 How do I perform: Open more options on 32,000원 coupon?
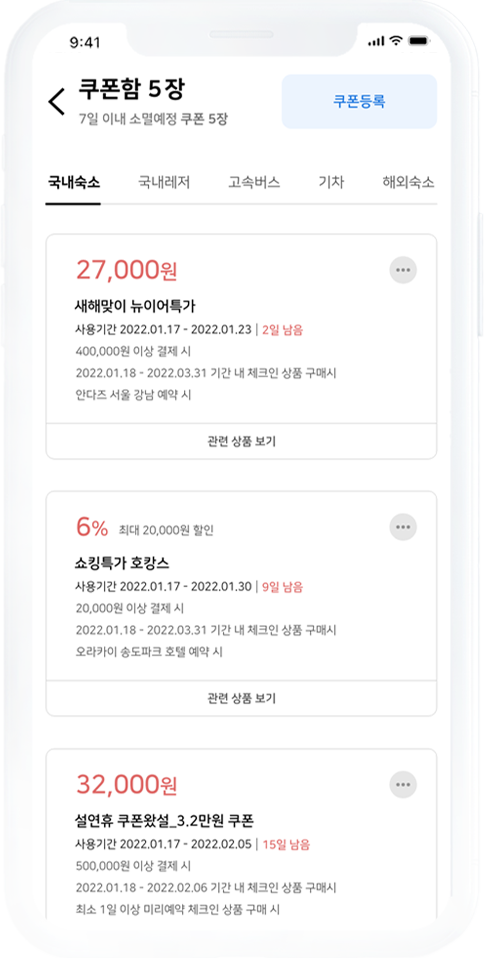coord(403,784)
